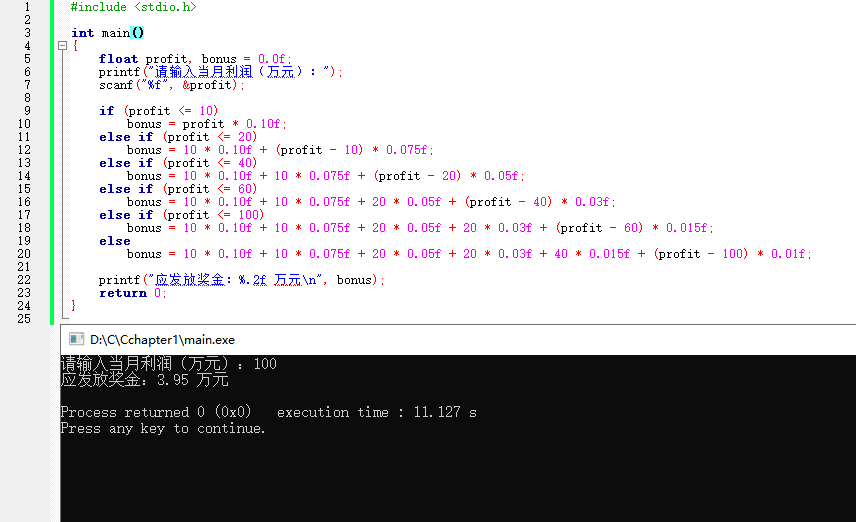Click line number 20 in the gutter
Image resolution: width=856 pixels, height=522 pixels.
(24, 254)
